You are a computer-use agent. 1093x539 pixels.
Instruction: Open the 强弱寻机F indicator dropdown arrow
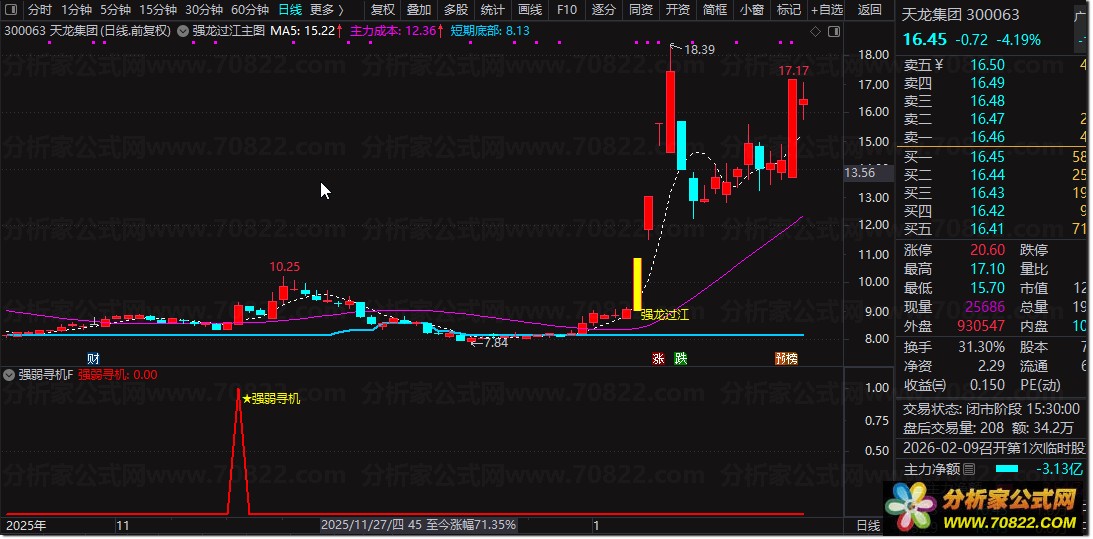click(x=9, y=374)
